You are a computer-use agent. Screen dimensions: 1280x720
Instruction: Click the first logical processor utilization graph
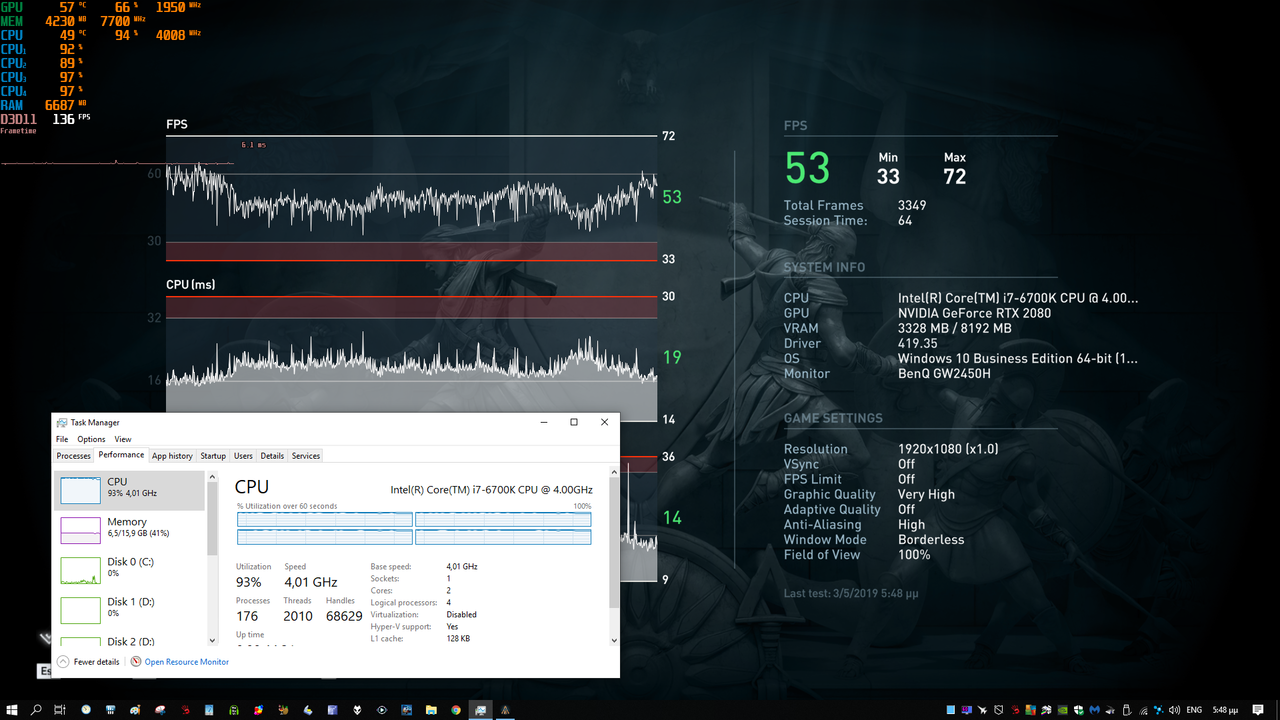click(325, 520)
